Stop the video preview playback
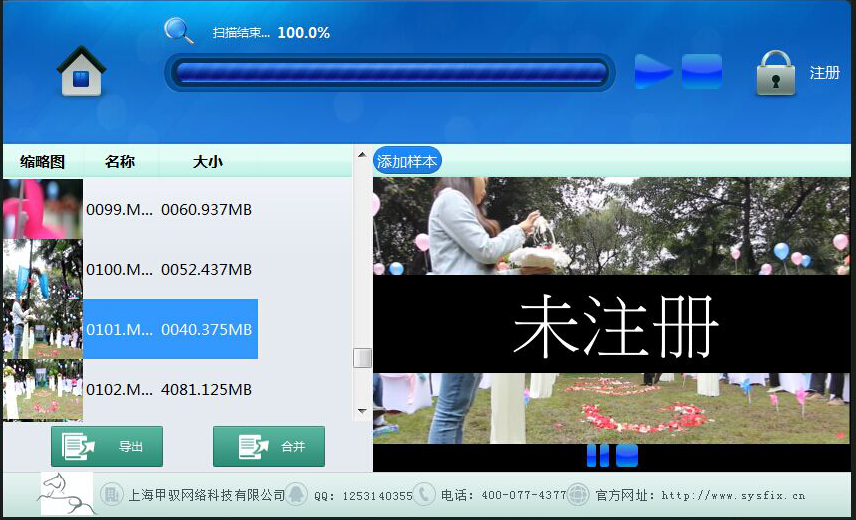This screenshot has height=520, width=856. (627, 456)
